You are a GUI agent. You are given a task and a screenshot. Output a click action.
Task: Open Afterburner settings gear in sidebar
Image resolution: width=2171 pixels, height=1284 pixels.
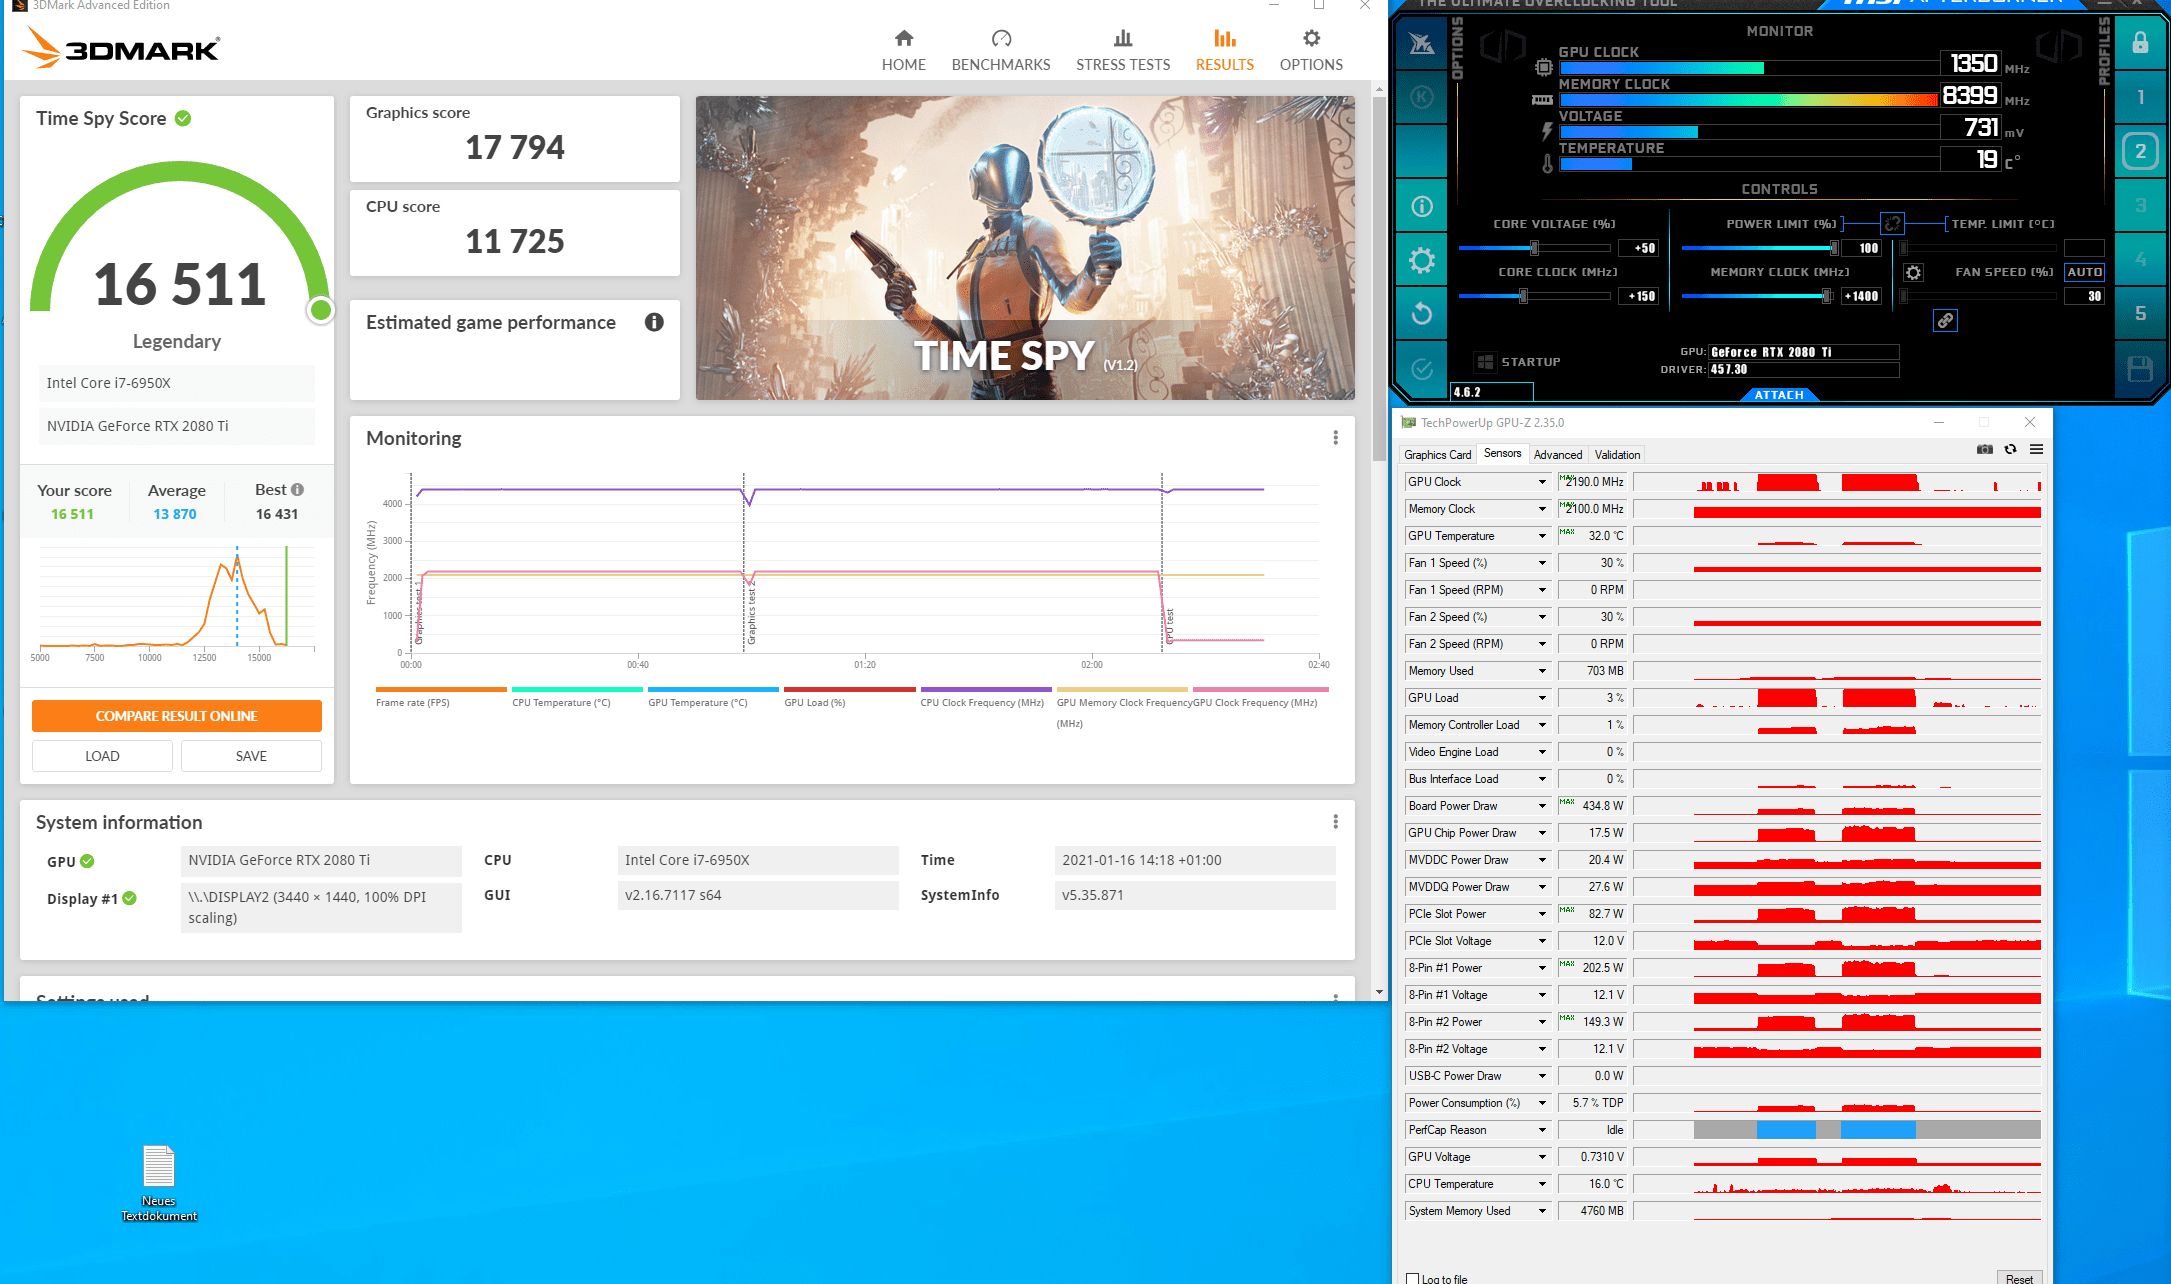pyautogui.click(x=1421, y=261)
